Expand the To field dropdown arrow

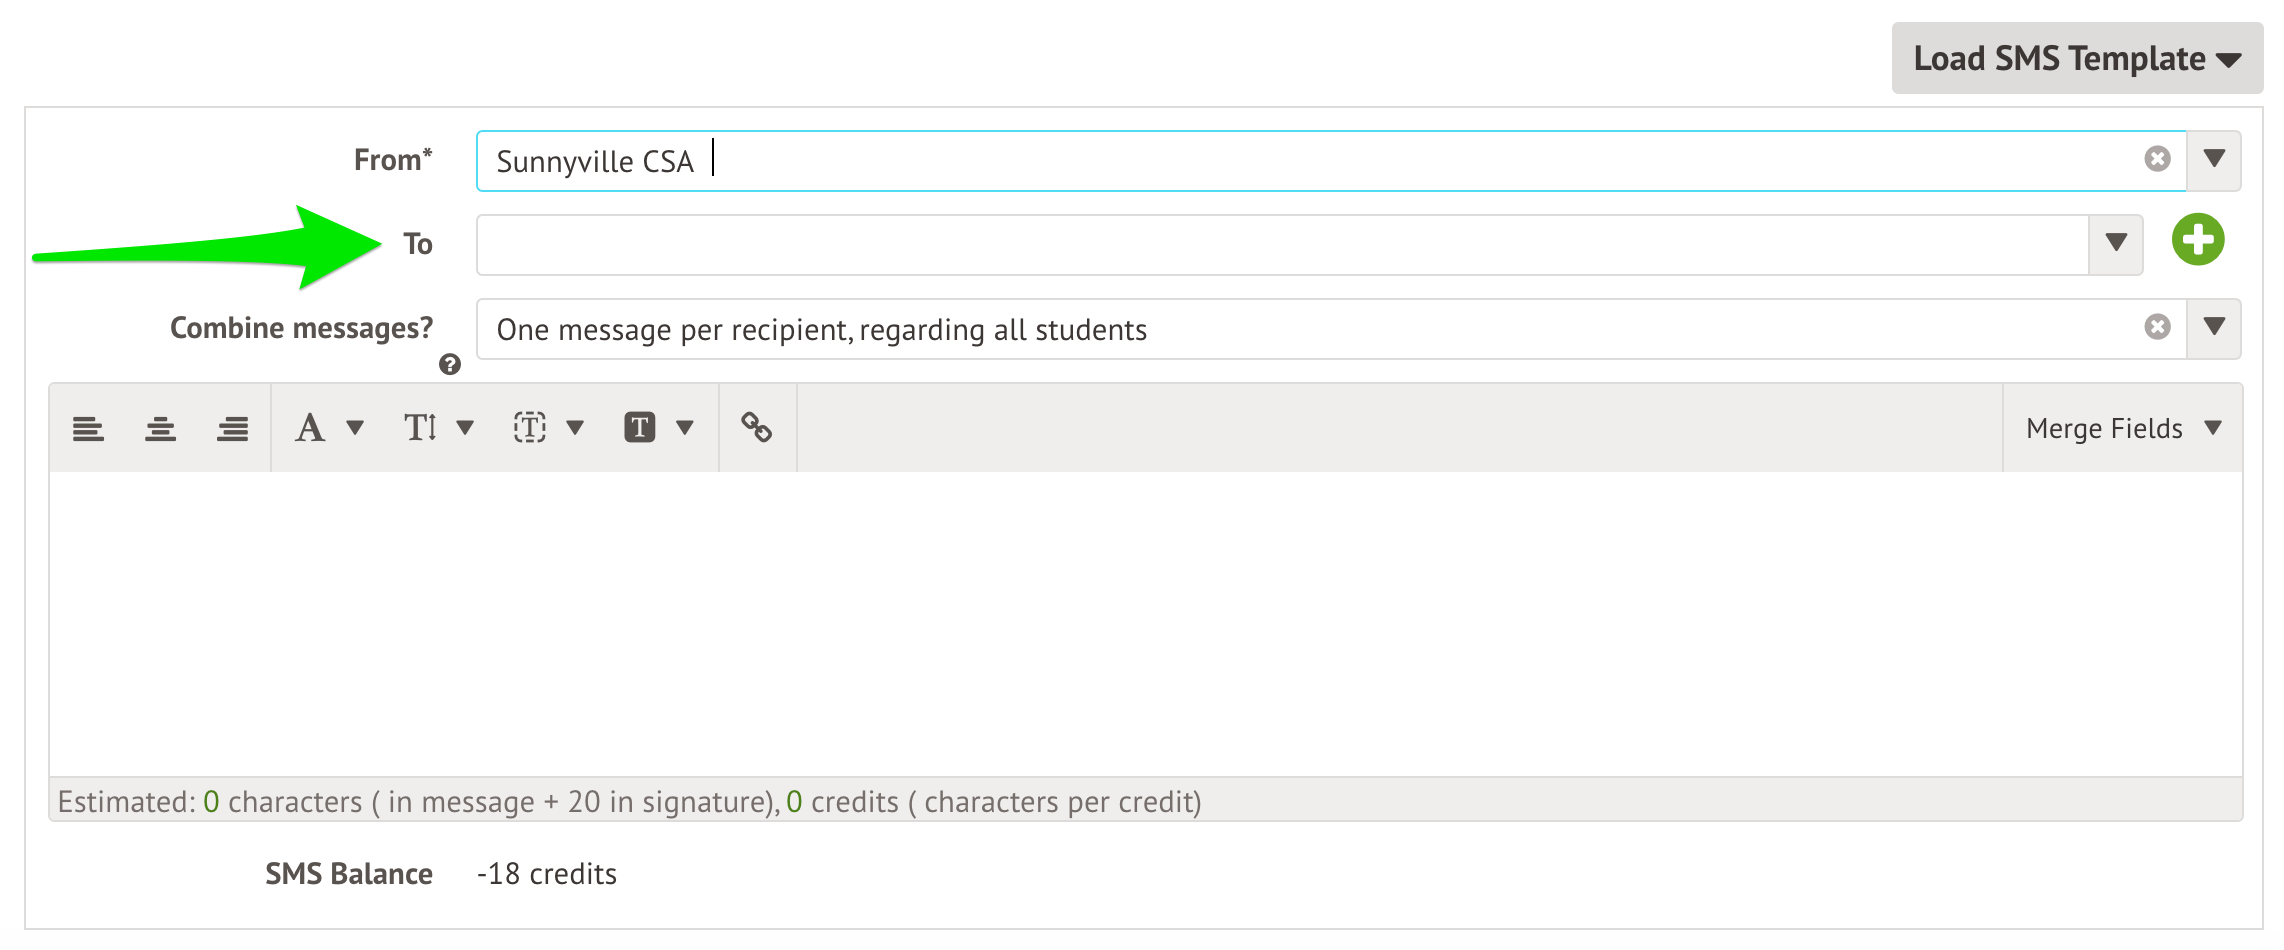coord(2116,244)
